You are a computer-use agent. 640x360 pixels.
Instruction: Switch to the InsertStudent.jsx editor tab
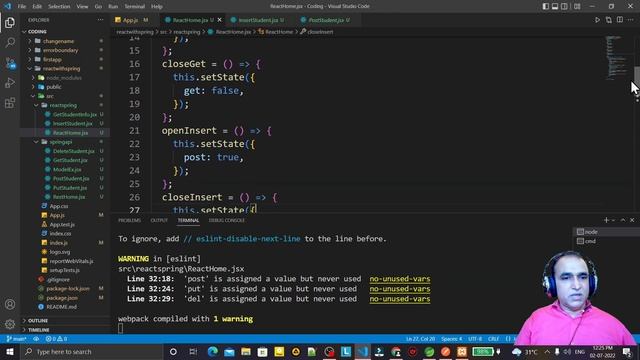coord(258,20)
